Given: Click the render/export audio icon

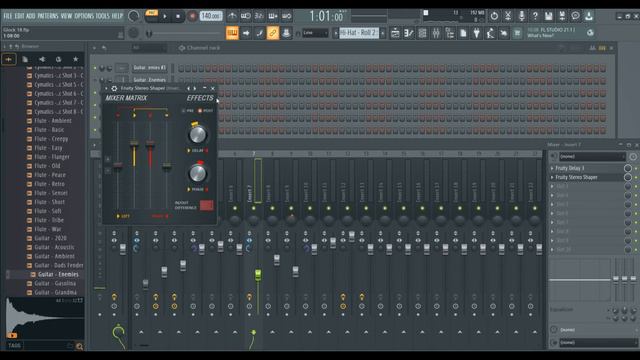Looking at the screenshot, I should point(562,16).
